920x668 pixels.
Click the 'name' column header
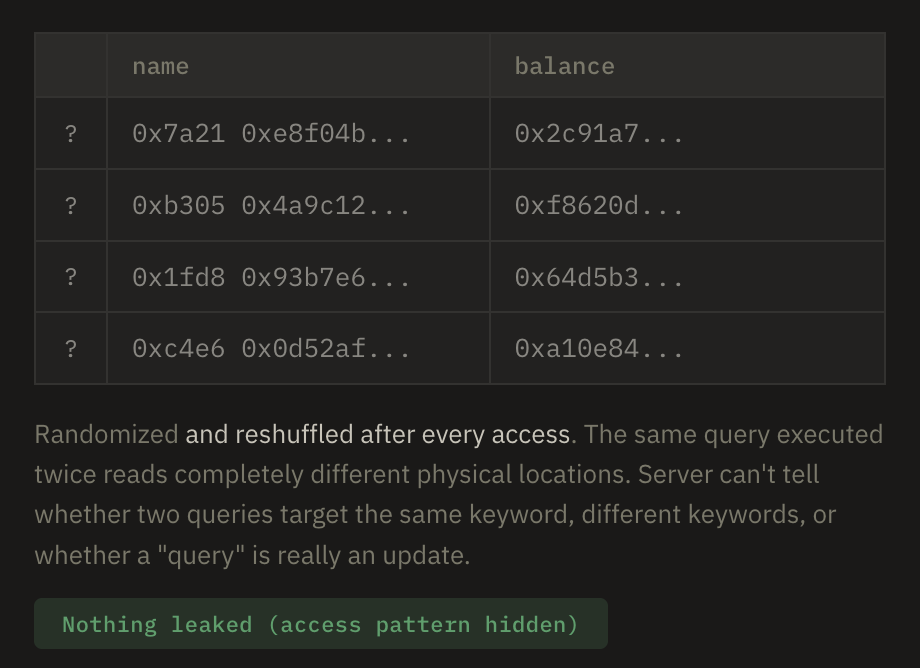(161, 66)
